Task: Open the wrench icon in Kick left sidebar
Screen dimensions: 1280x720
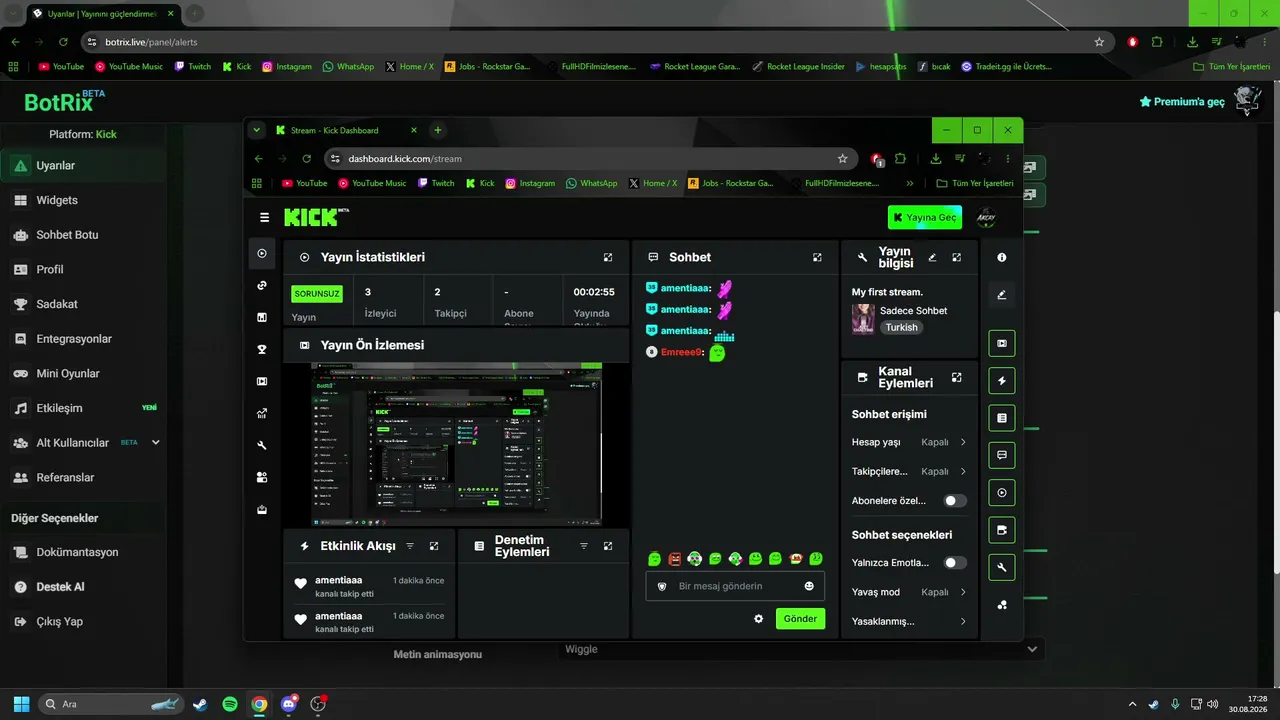Action: [262, 445]
